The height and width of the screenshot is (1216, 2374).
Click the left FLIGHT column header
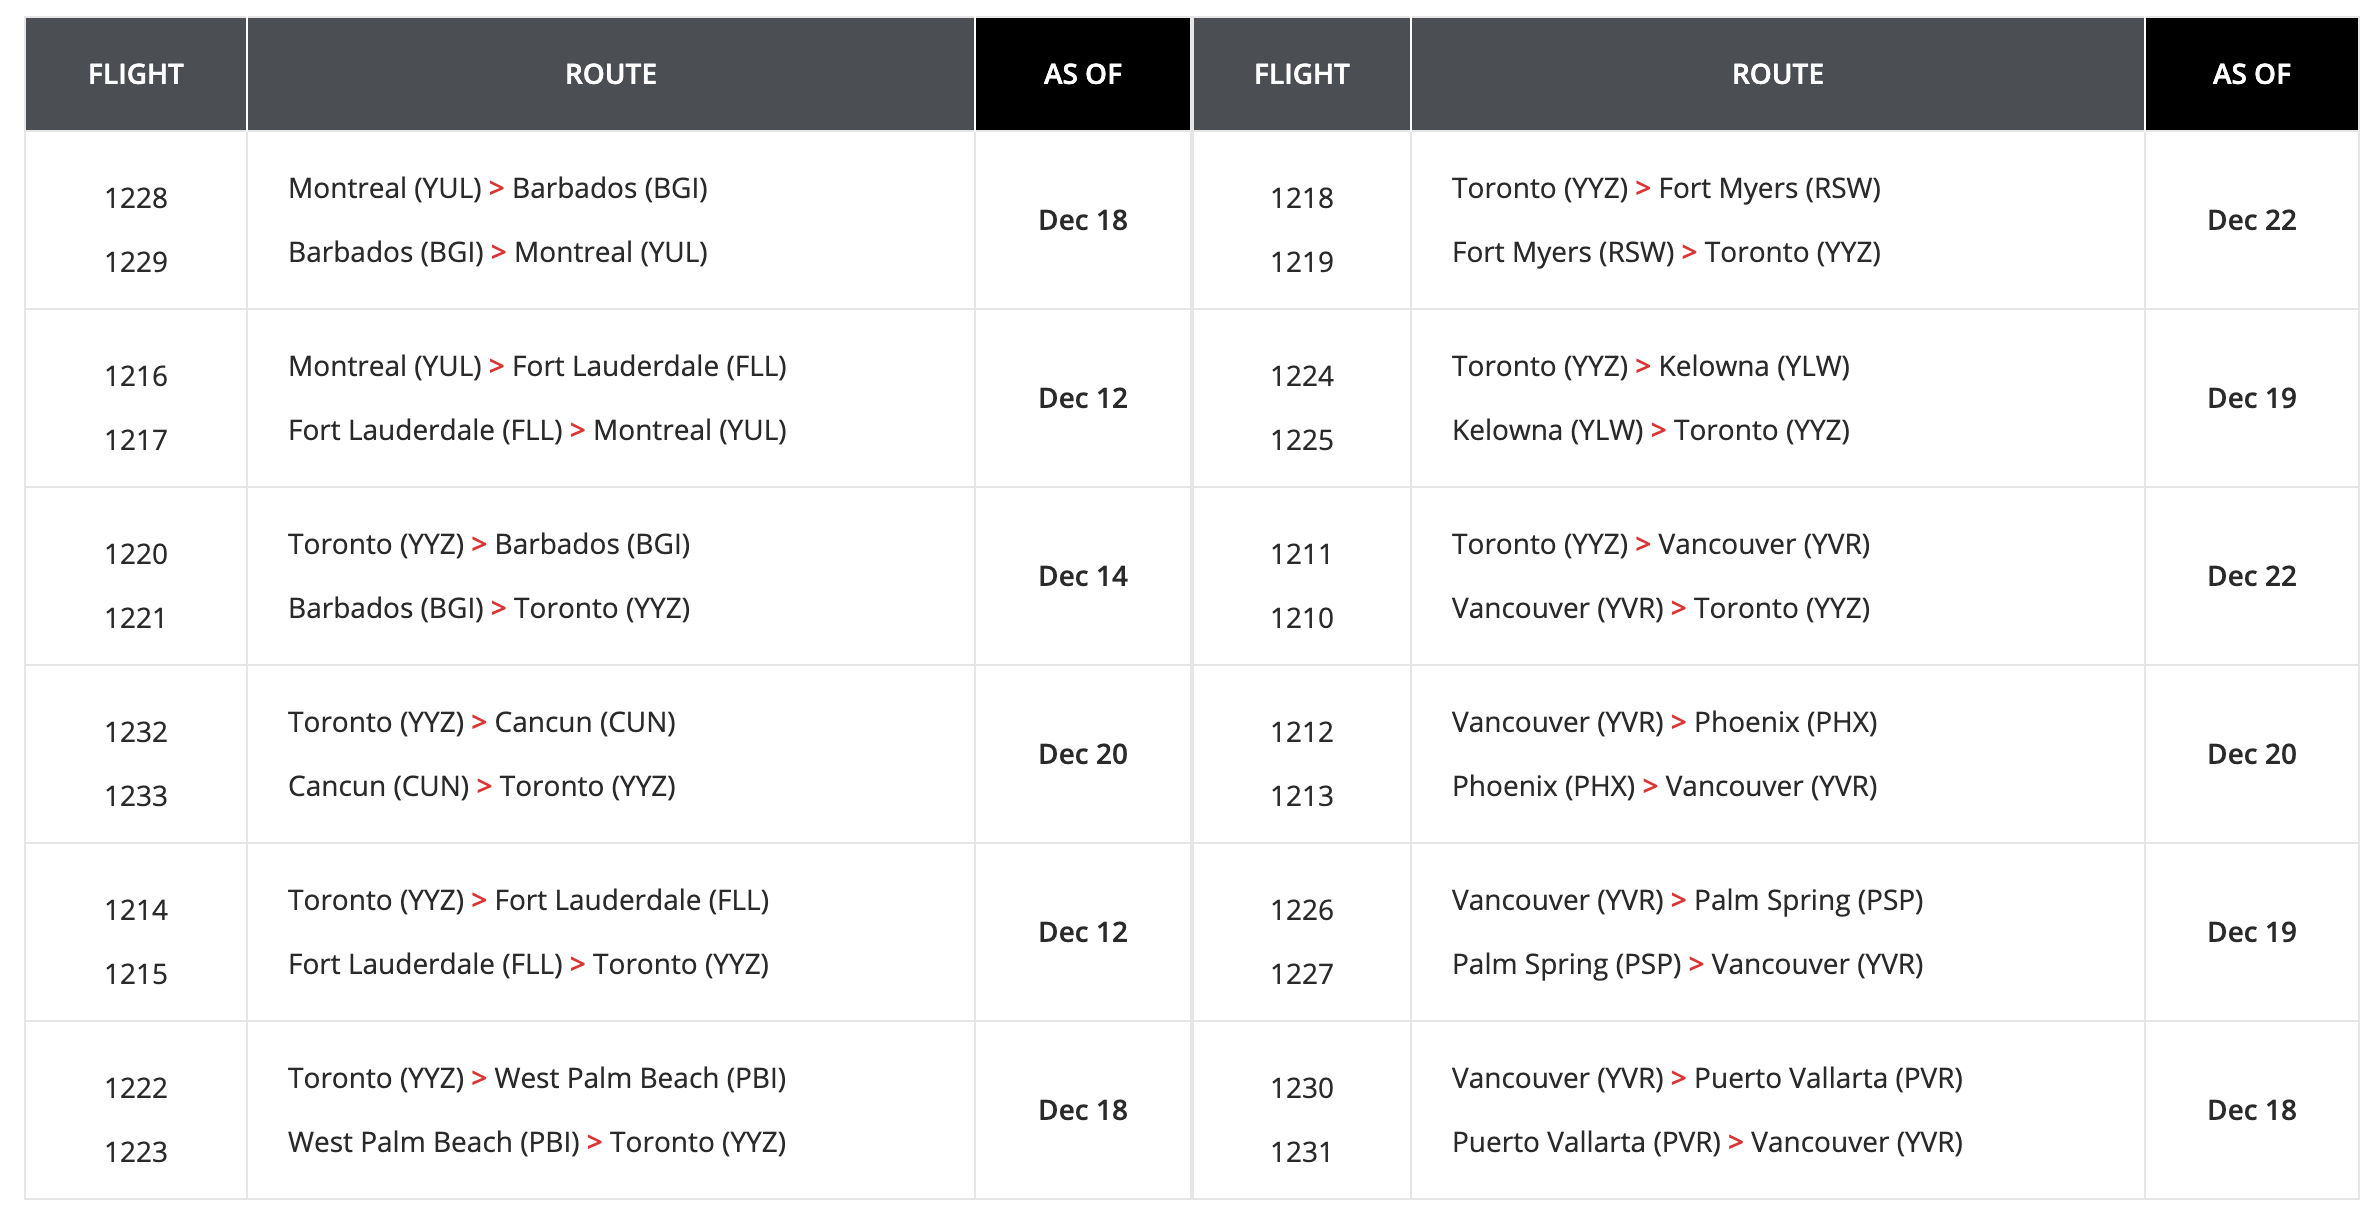click(136, 74)
